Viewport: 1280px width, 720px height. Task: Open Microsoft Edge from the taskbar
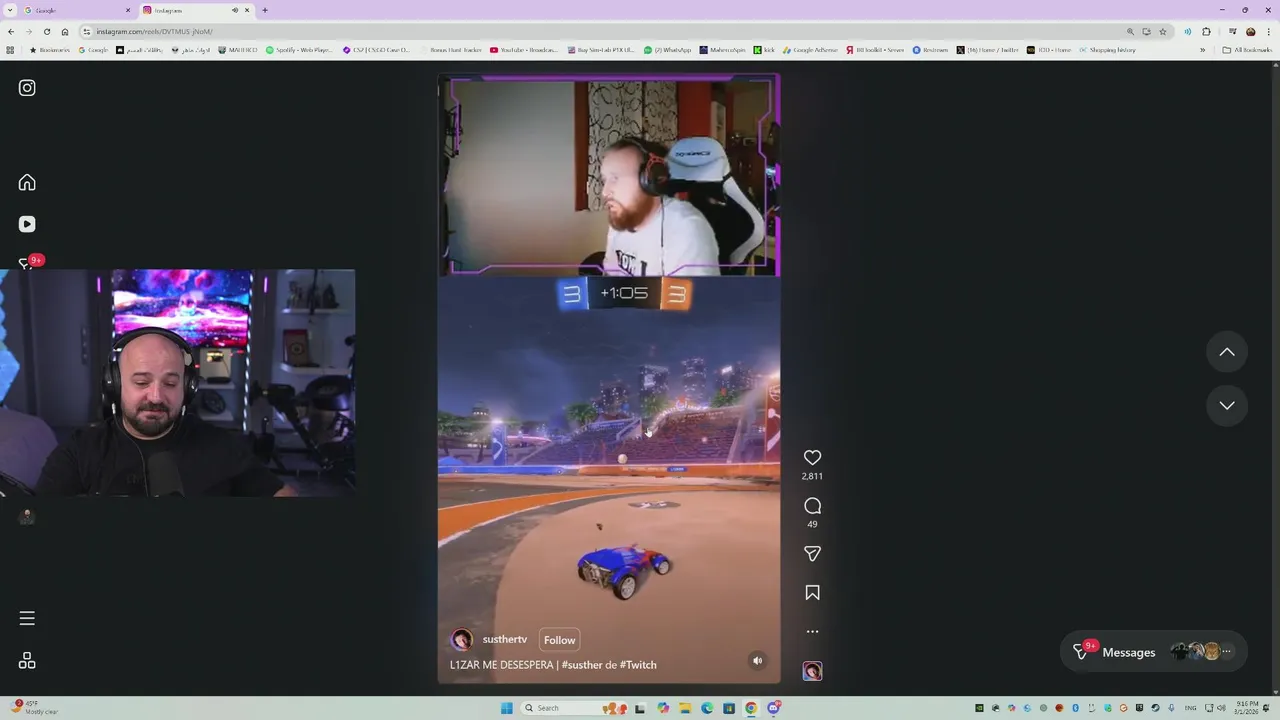coord(707,708)
